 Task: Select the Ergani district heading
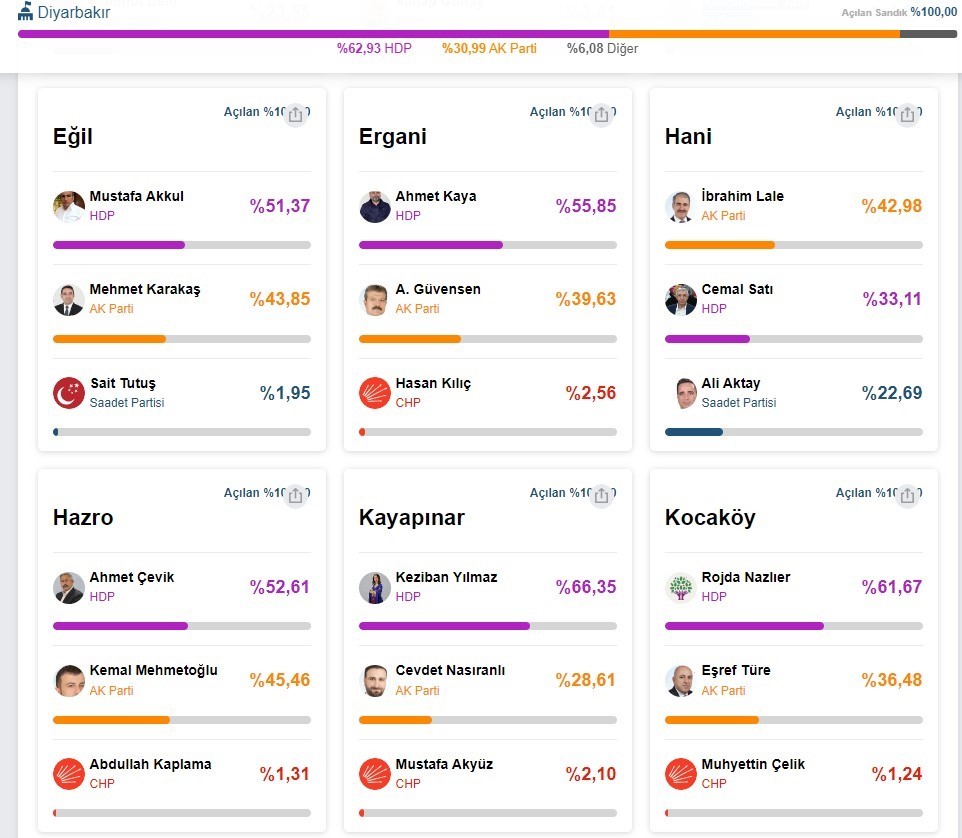point(393,137)
